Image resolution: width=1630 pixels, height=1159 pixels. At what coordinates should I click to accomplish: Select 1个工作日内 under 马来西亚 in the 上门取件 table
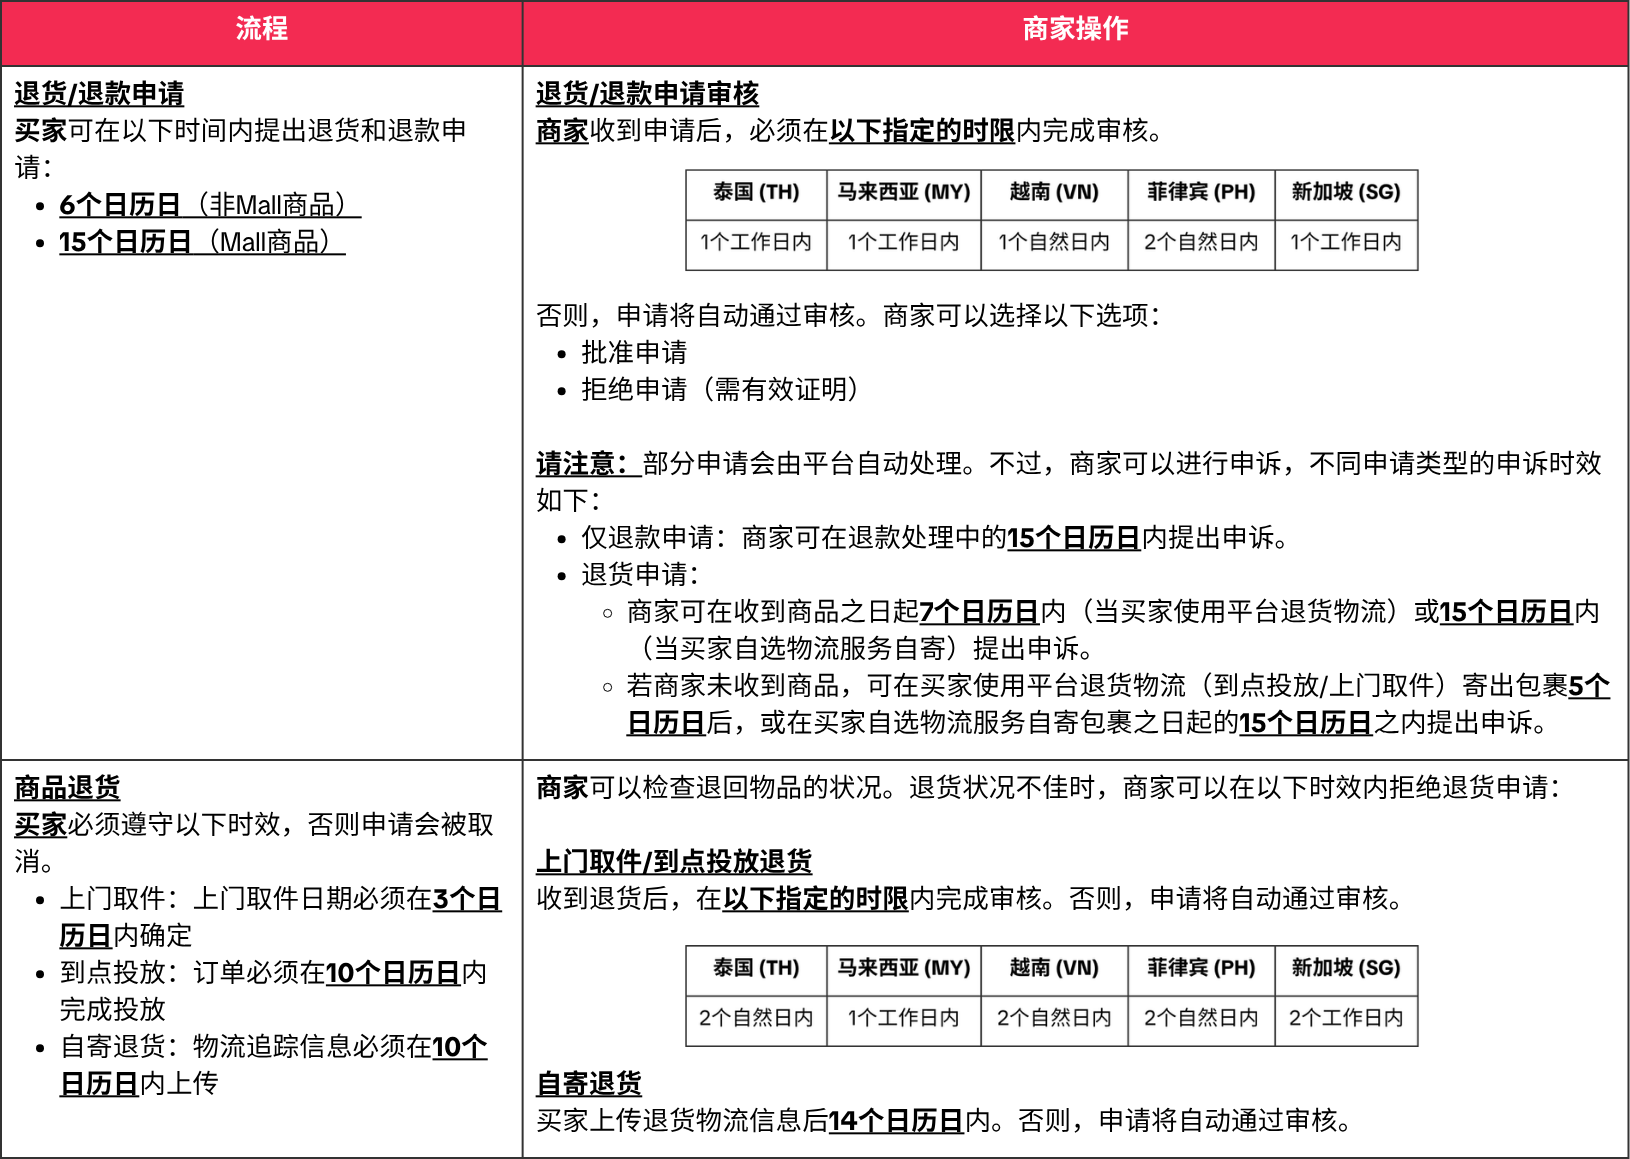[x=904, y=1019]
